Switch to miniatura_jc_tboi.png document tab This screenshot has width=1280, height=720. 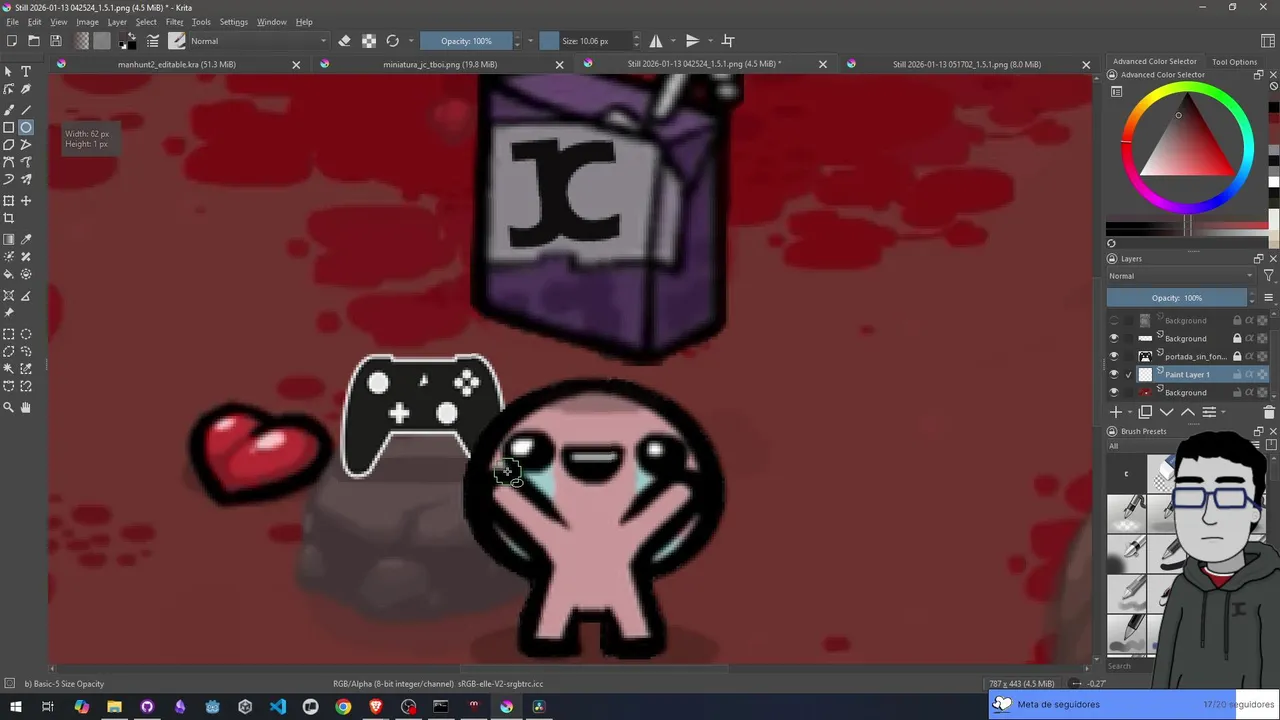440,64
